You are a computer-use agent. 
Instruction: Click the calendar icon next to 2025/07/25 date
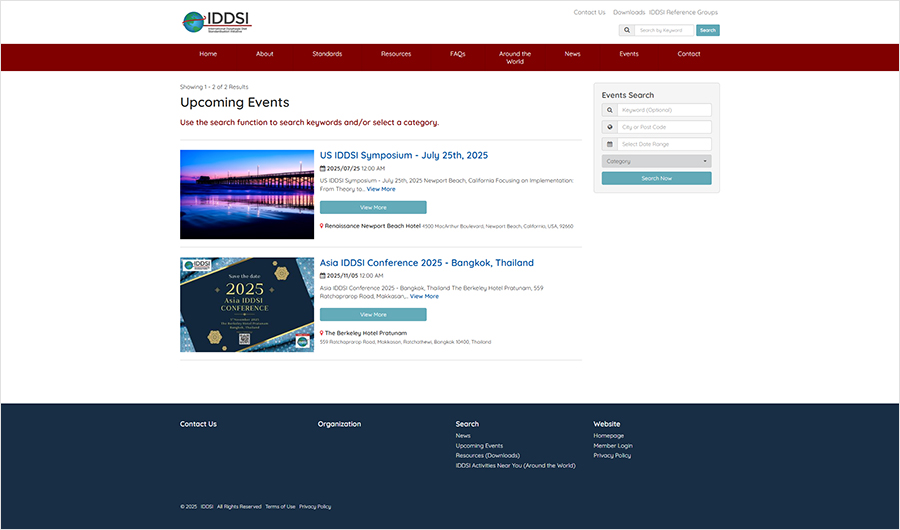[323, 169]
